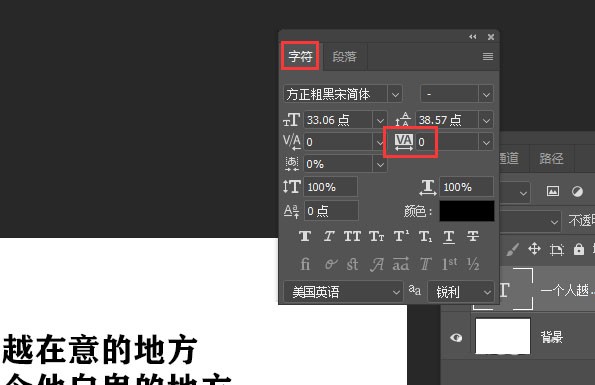Click the fi standard ligatures icon
Image resolution: width=595 pixels, height=385 pixels.
305,264
